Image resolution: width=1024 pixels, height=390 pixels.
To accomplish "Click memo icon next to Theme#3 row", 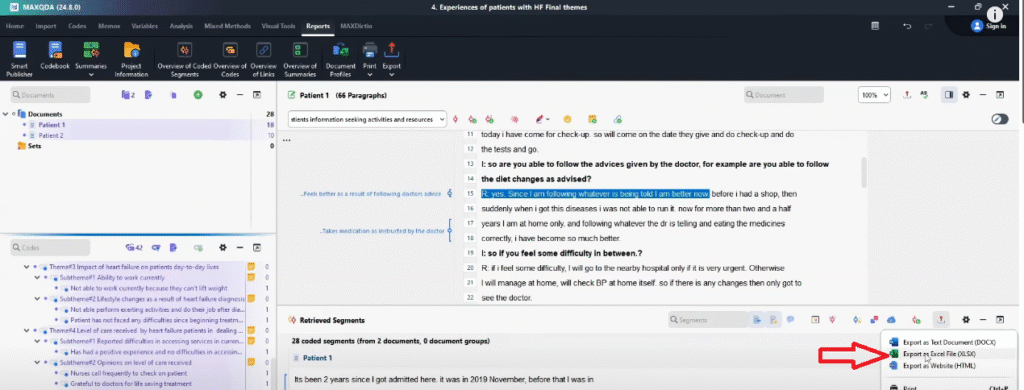I will 251,267.
